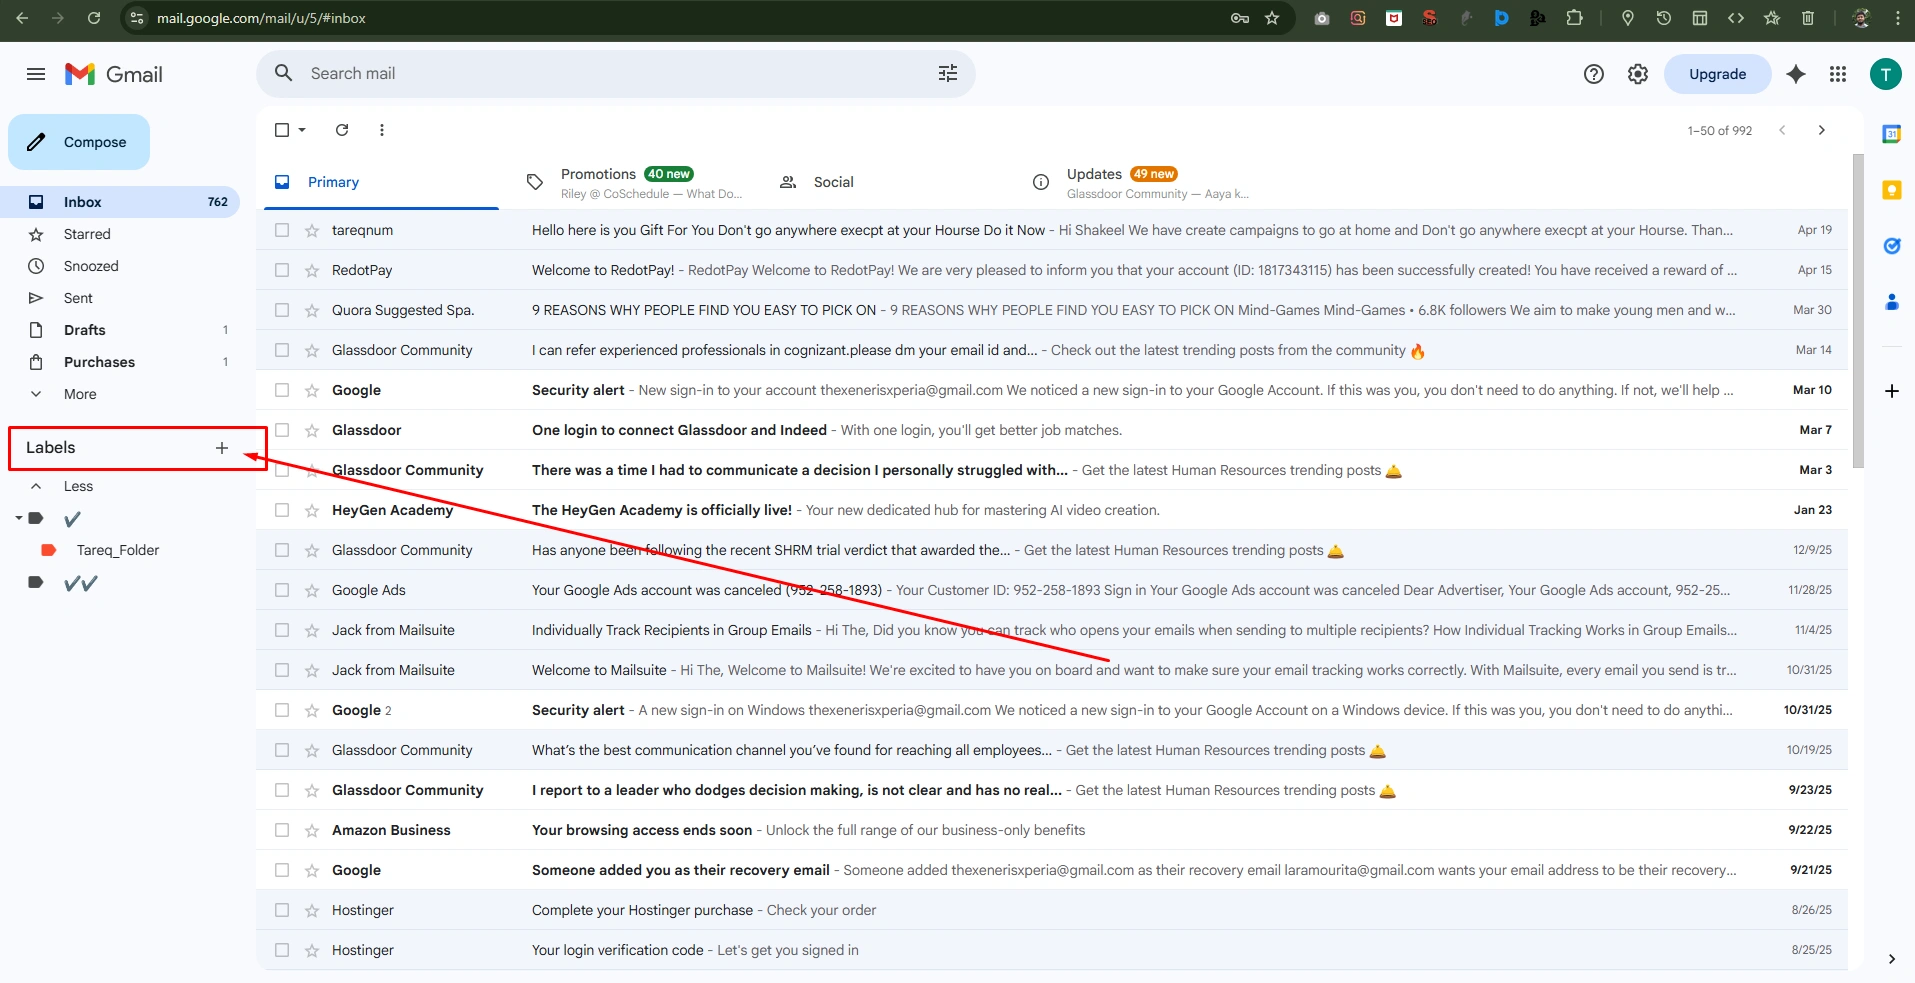Image resolution: width=1915 pixels, height=983 pixels.
Task: Switch to the Updates tab
Action: [x=1140, y=182]
